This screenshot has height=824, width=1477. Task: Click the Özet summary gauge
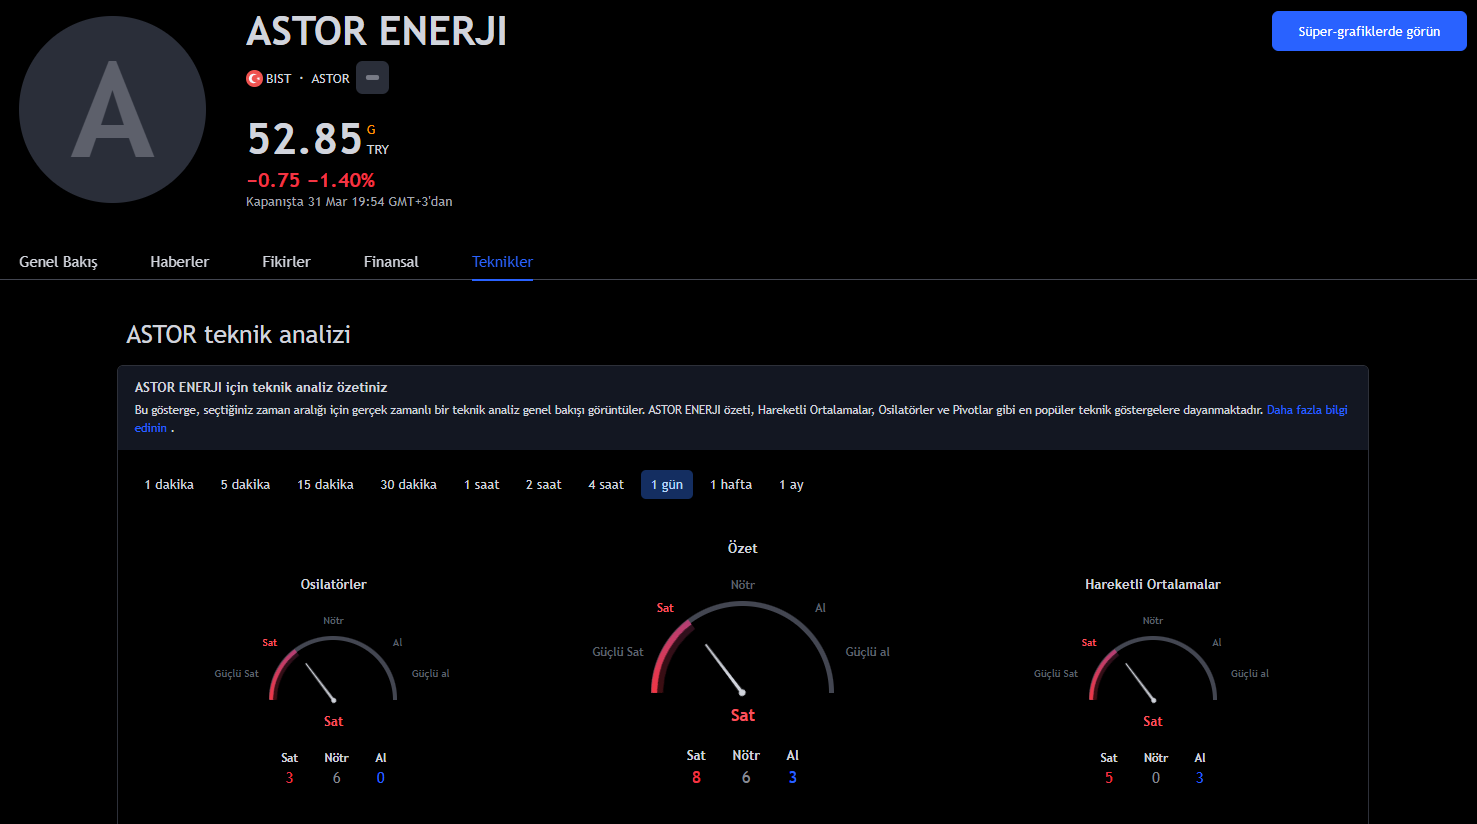coord(742,650)
